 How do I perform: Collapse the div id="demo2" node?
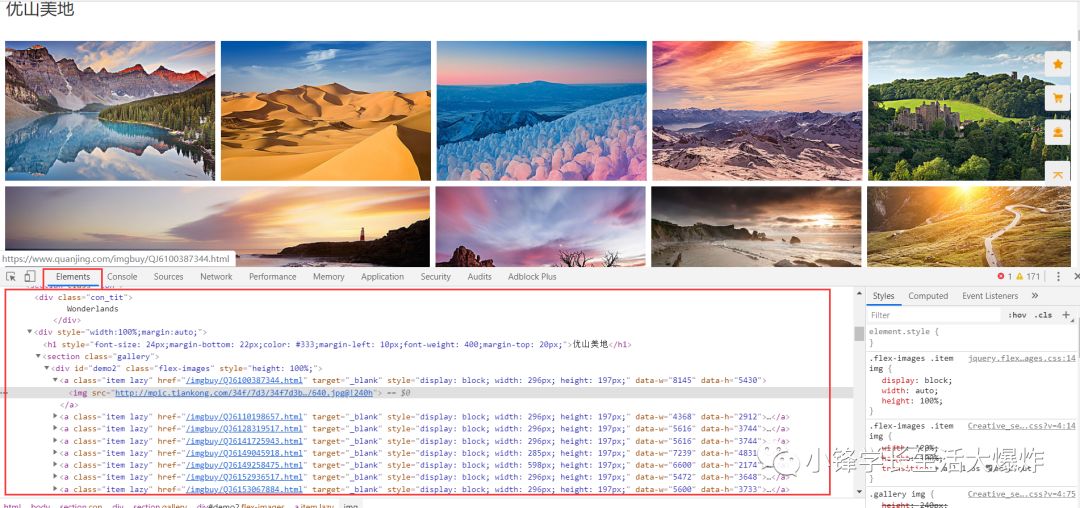[47, 368]
